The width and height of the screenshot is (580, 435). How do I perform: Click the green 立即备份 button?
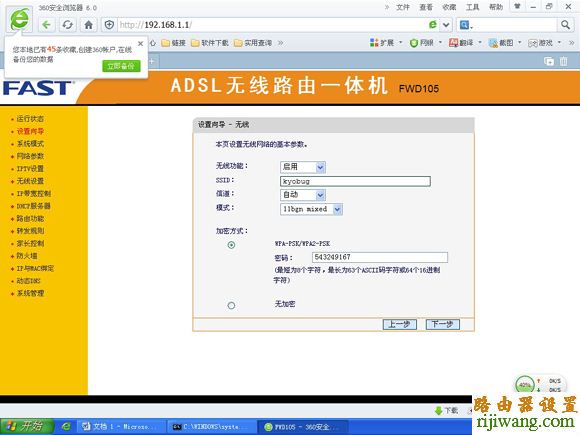[121, 66]
